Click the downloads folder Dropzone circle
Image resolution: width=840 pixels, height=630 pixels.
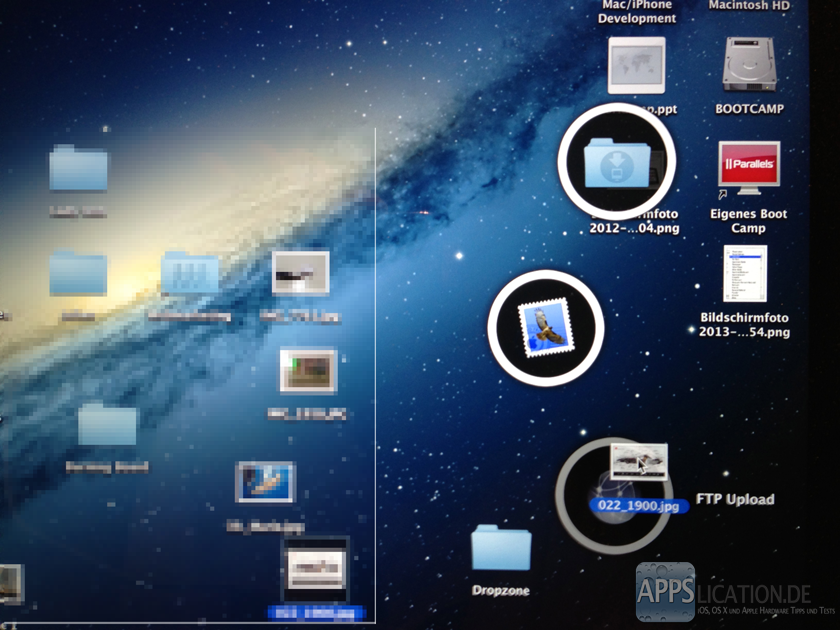point(617,161)
